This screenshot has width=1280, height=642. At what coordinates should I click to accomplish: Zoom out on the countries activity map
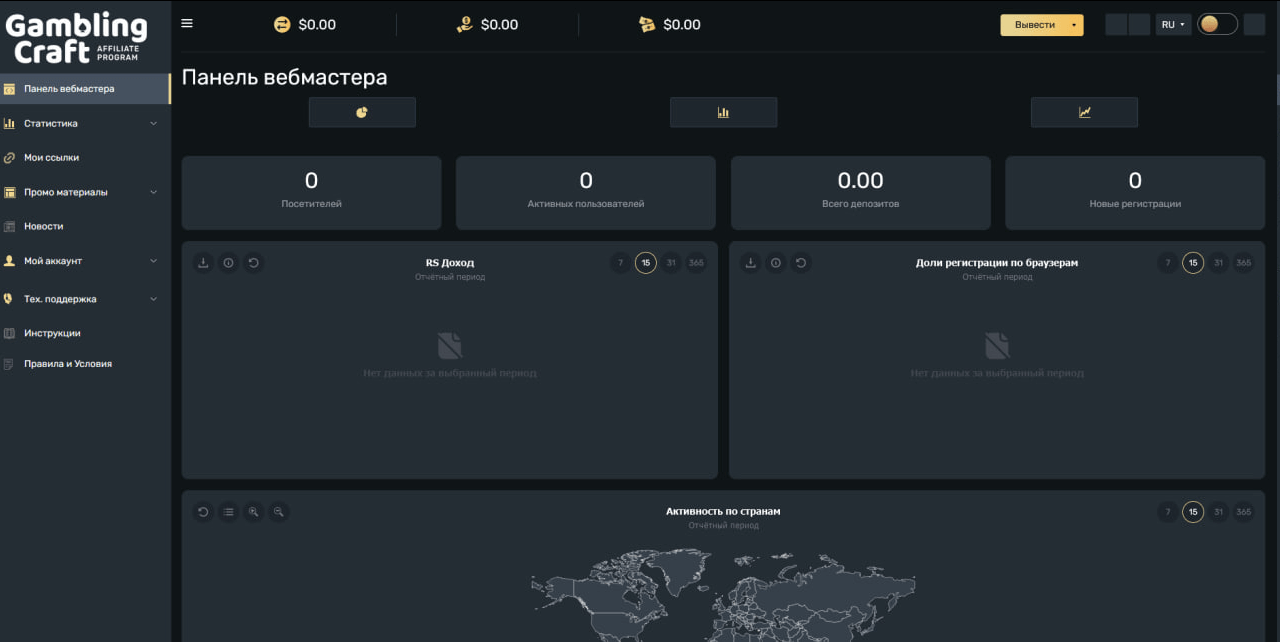coord(279,512)
